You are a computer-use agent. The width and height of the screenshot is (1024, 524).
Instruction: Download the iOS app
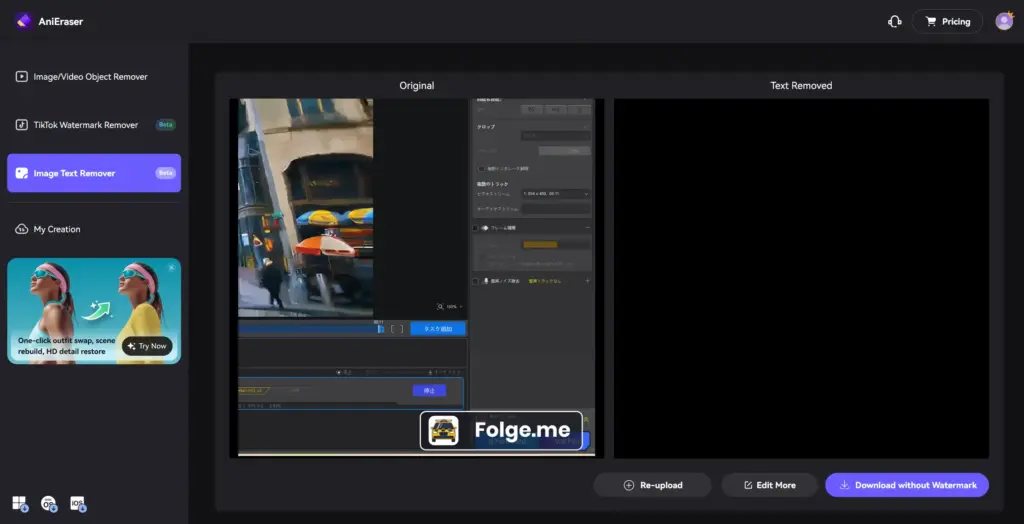[x=78, y=503]
